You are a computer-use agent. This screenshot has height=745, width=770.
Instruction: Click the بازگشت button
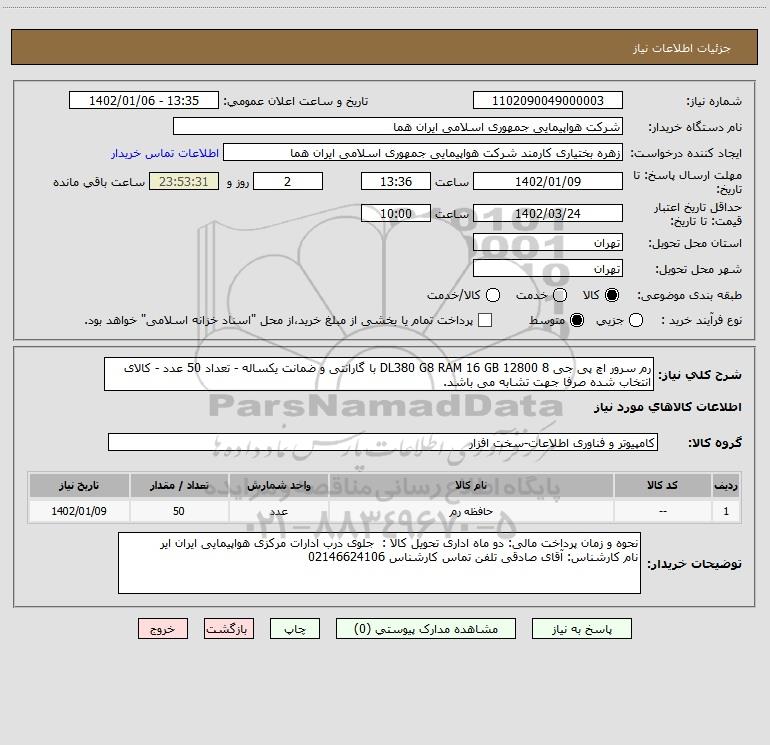(x=229, y=629)
